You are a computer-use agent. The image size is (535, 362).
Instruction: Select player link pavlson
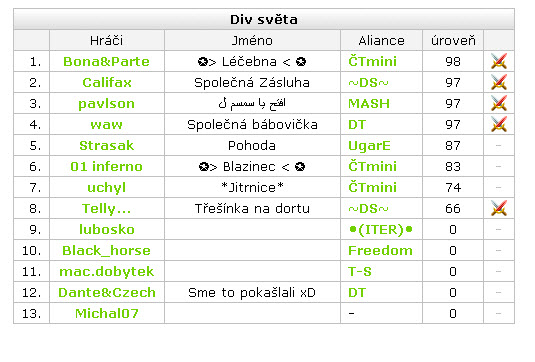(x=106, y=104)
